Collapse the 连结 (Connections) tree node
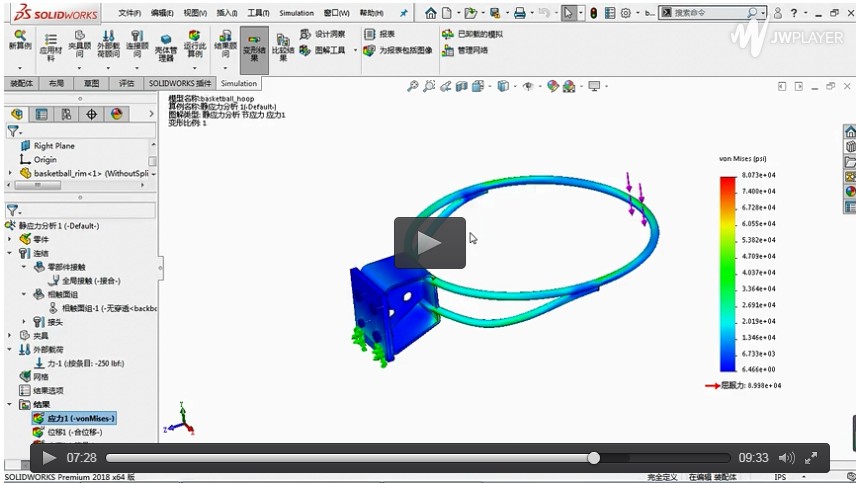Screen dimensions: 857x483 point(11,253)
